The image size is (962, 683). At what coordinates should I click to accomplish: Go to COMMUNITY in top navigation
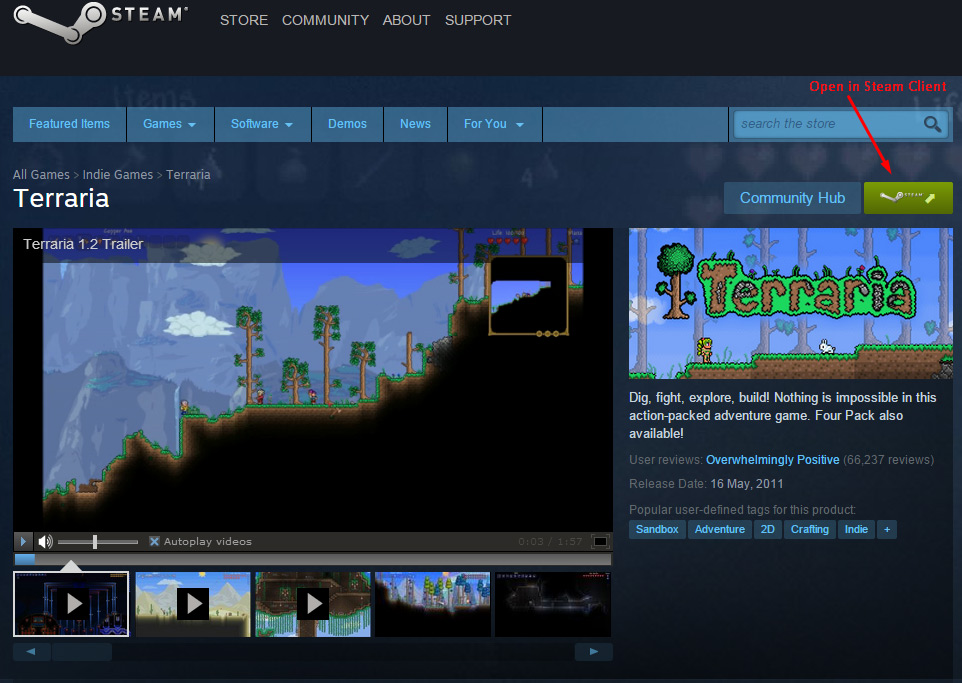(325, 20)
